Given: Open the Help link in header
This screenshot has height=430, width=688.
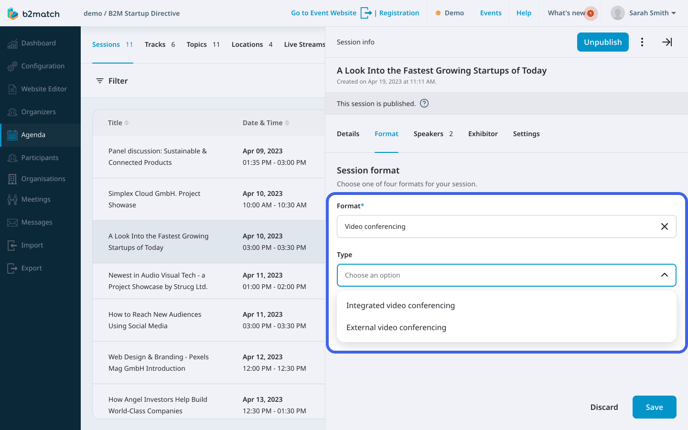Looking at the screenshot, I should [x=523, y=13].
